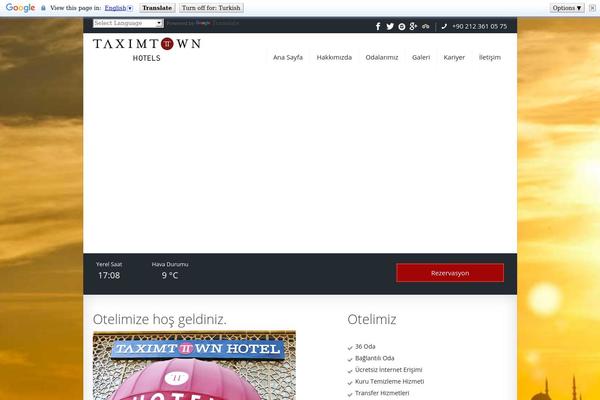Click Kuru Temizleme Hizmeti list item
The width and height of the screenshot is (600, 400).
pyautogui.click(x=389, y=381)
